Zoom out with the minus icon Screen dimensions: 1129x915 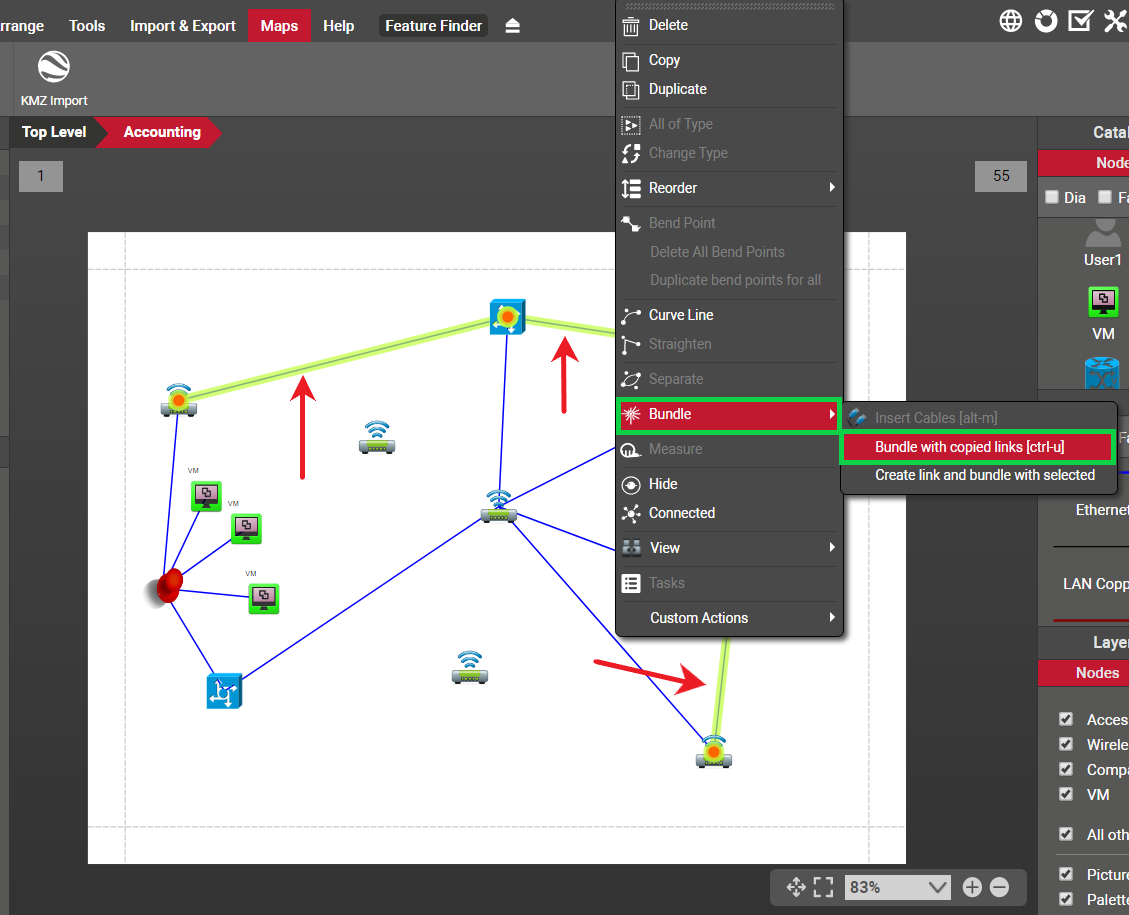(x=999, y=887)
